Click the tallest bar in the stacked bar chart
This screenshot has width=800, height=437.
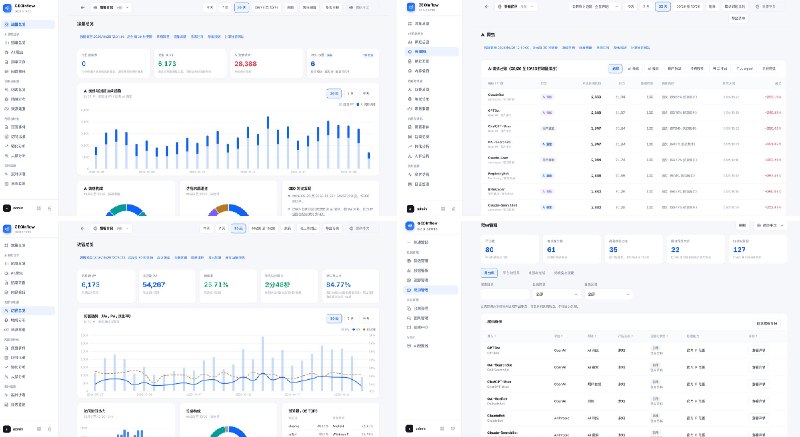[x=268, y=143]
